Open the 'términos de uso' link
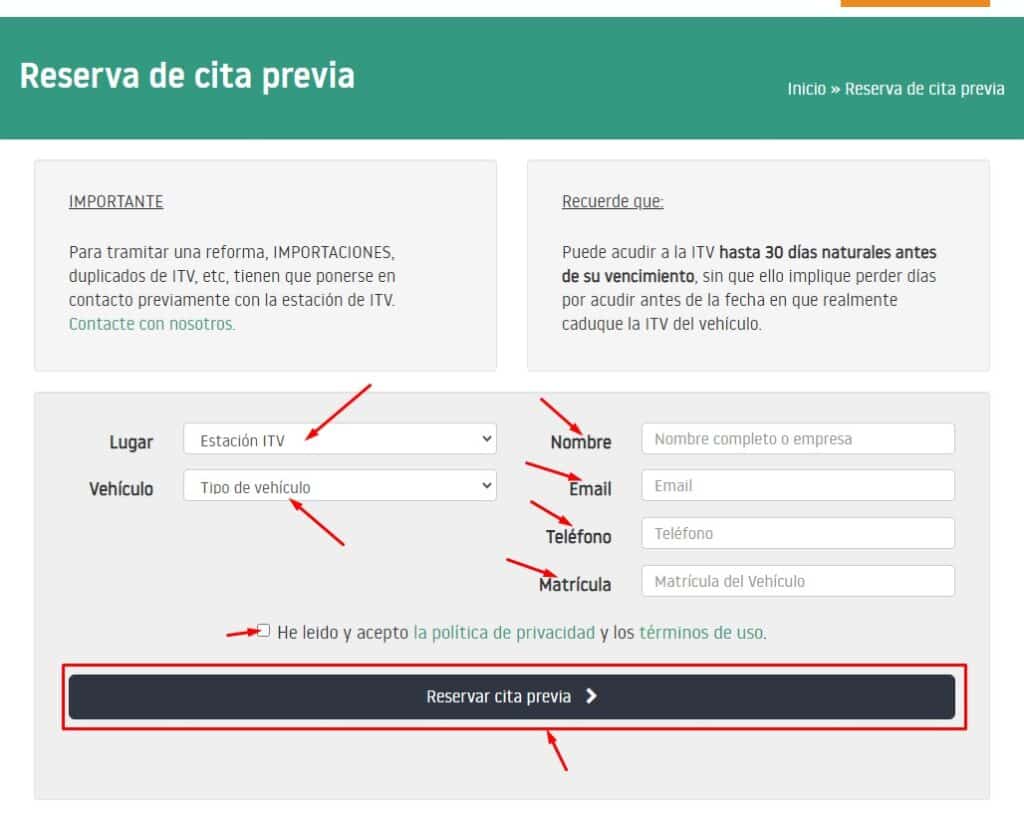The image size is (1024, 821). pyautogui.click(x=701, y=632)
